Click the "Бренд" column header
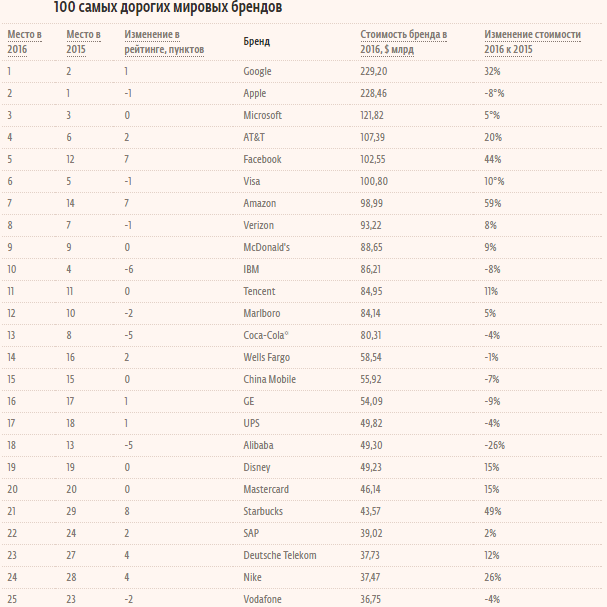 point(256,42)
